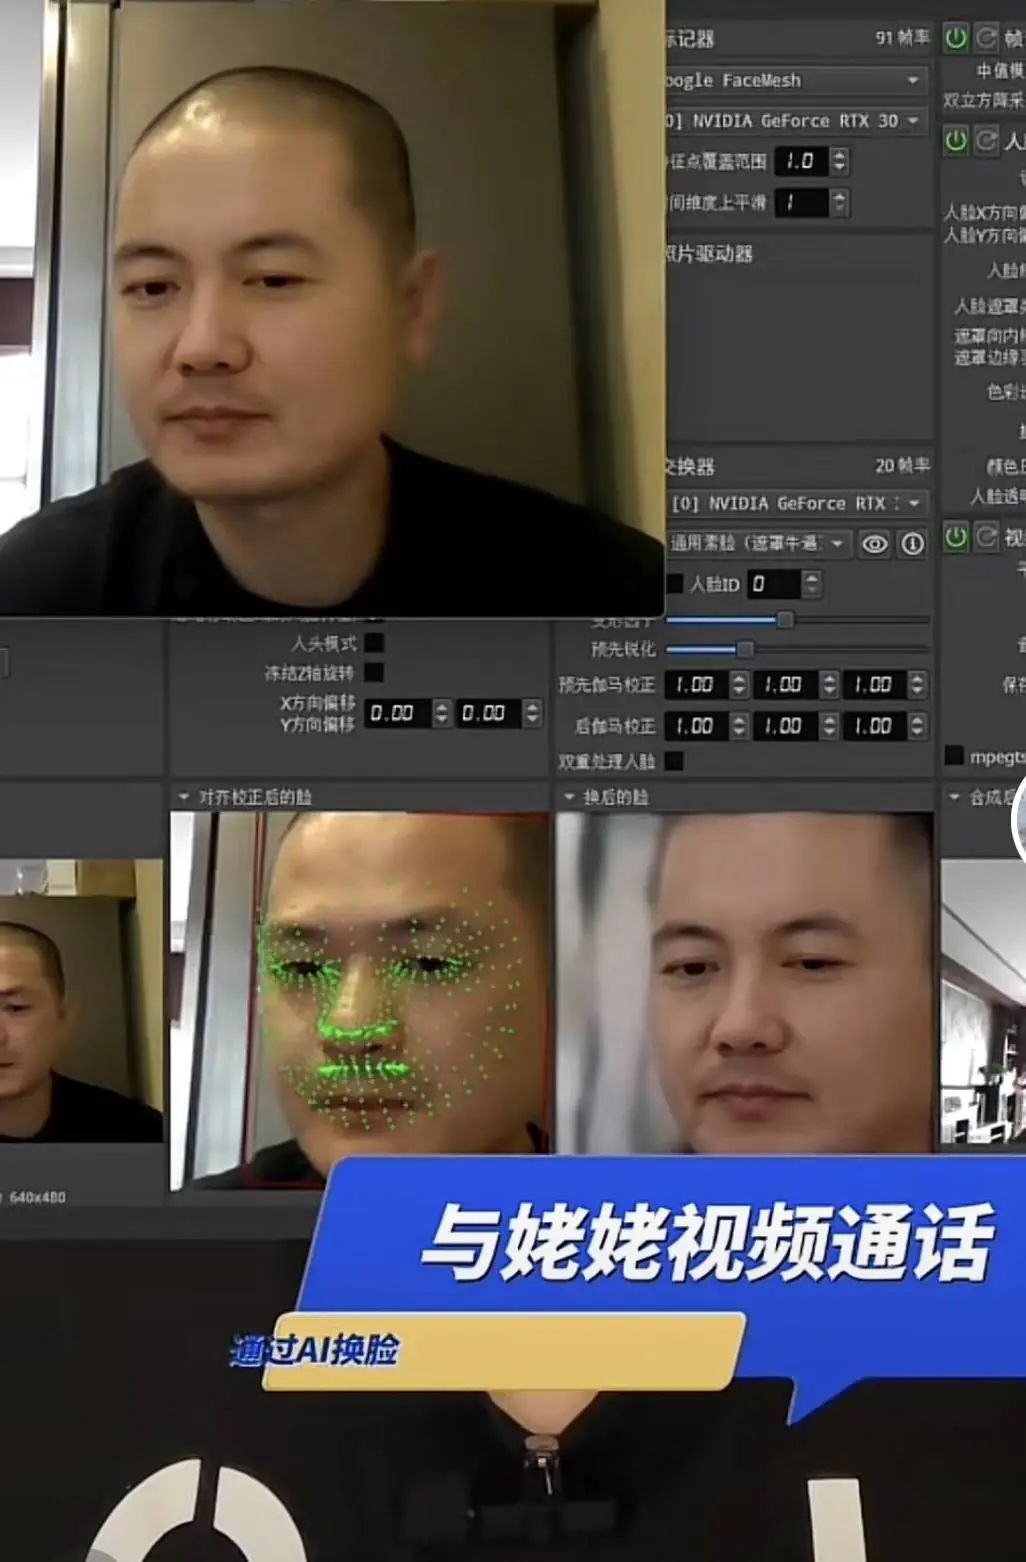The width and height of the screenshot is (1026, 1562).
Task: Click refresh icon under NVIDIA GeForce RTX 30
Action: [x=987, y=140]
